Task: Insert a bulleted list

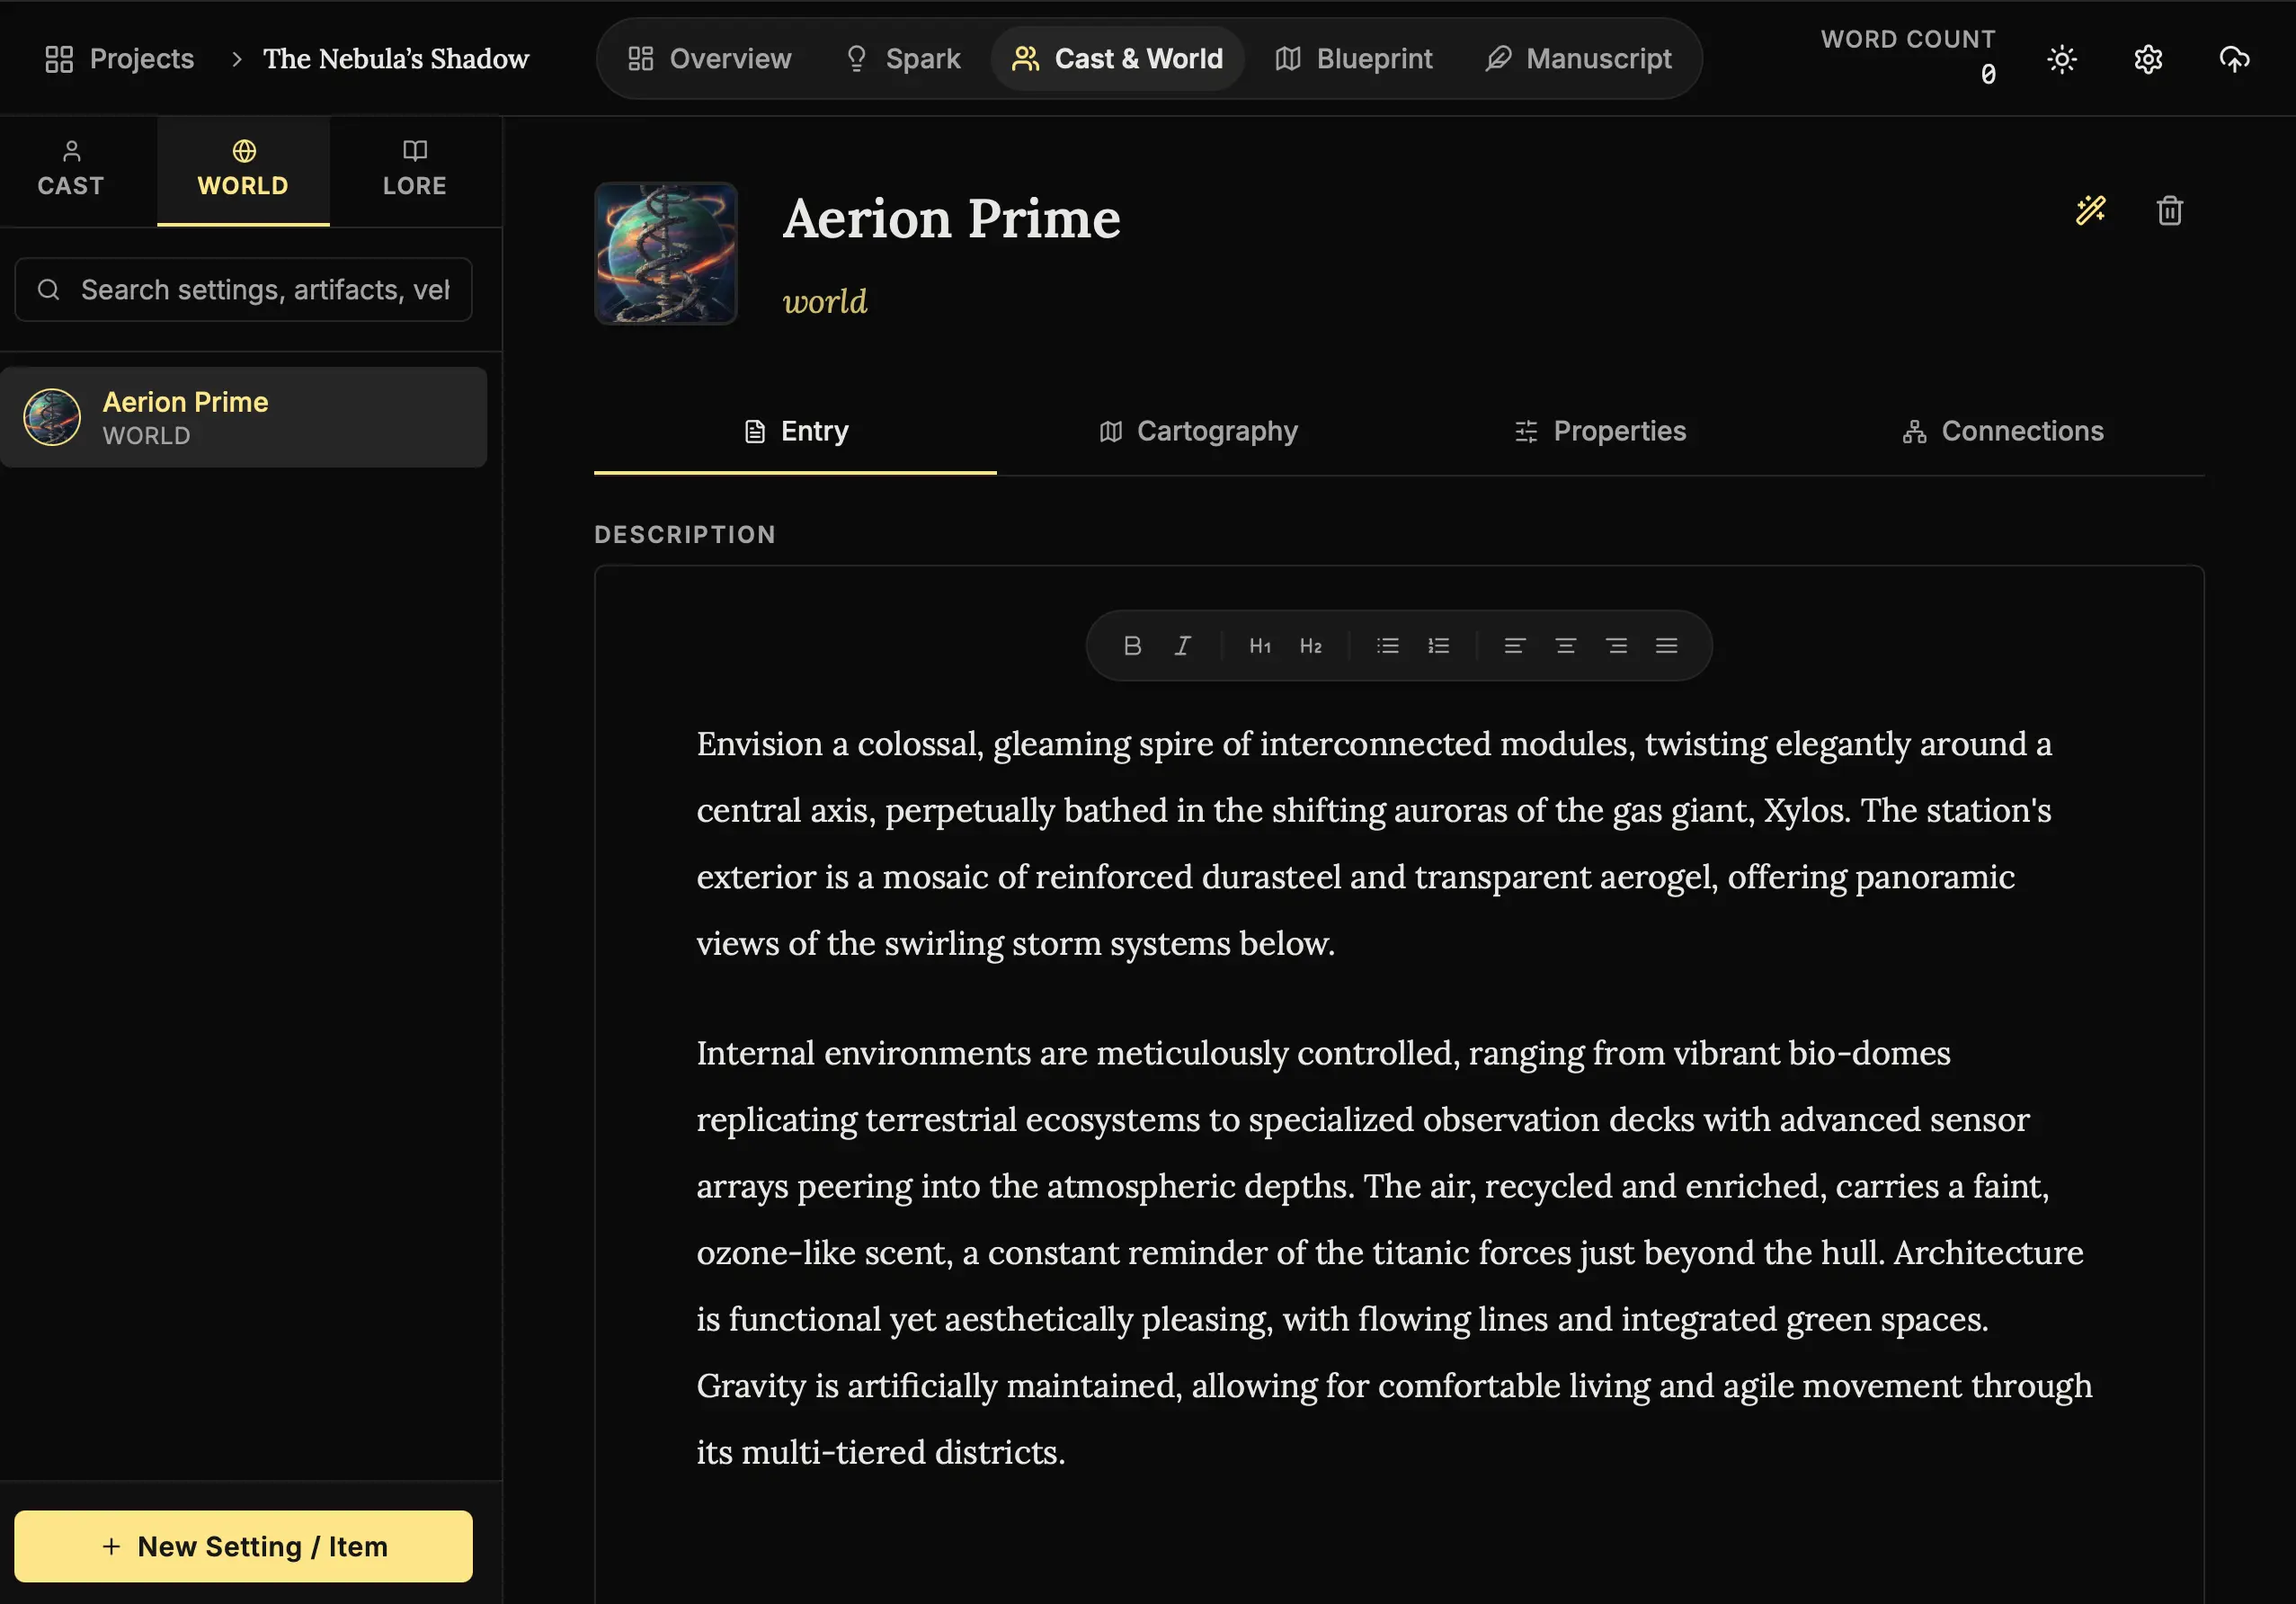Action: click(x=1387, y=646)
